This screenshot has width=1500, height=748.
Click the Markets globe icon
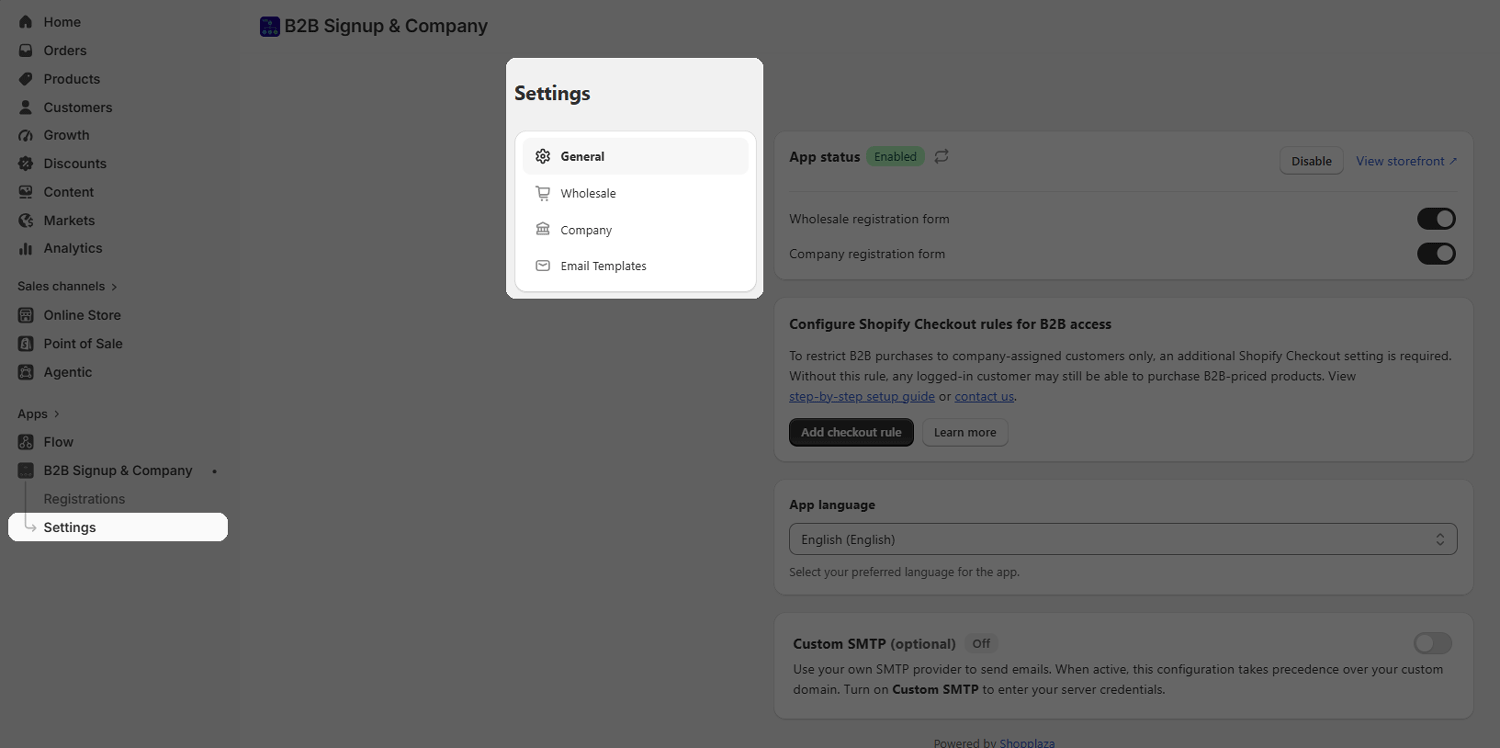tap(26, 220)
